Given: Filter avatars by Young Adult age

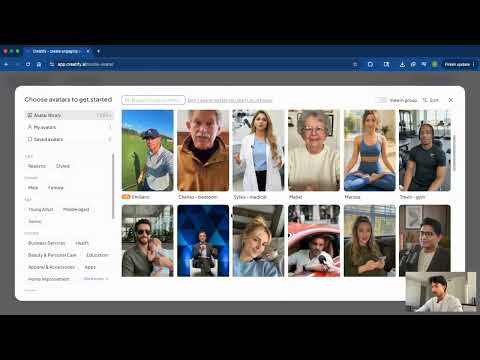Looking at the screenshot, I should click(x=41, y=209).
